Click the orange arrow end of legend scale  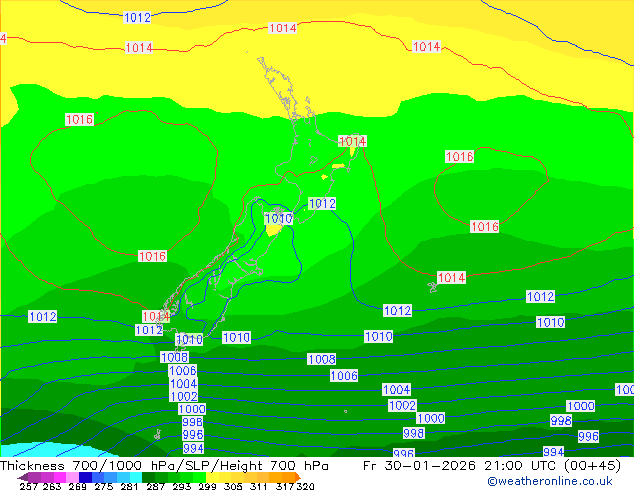298,477
